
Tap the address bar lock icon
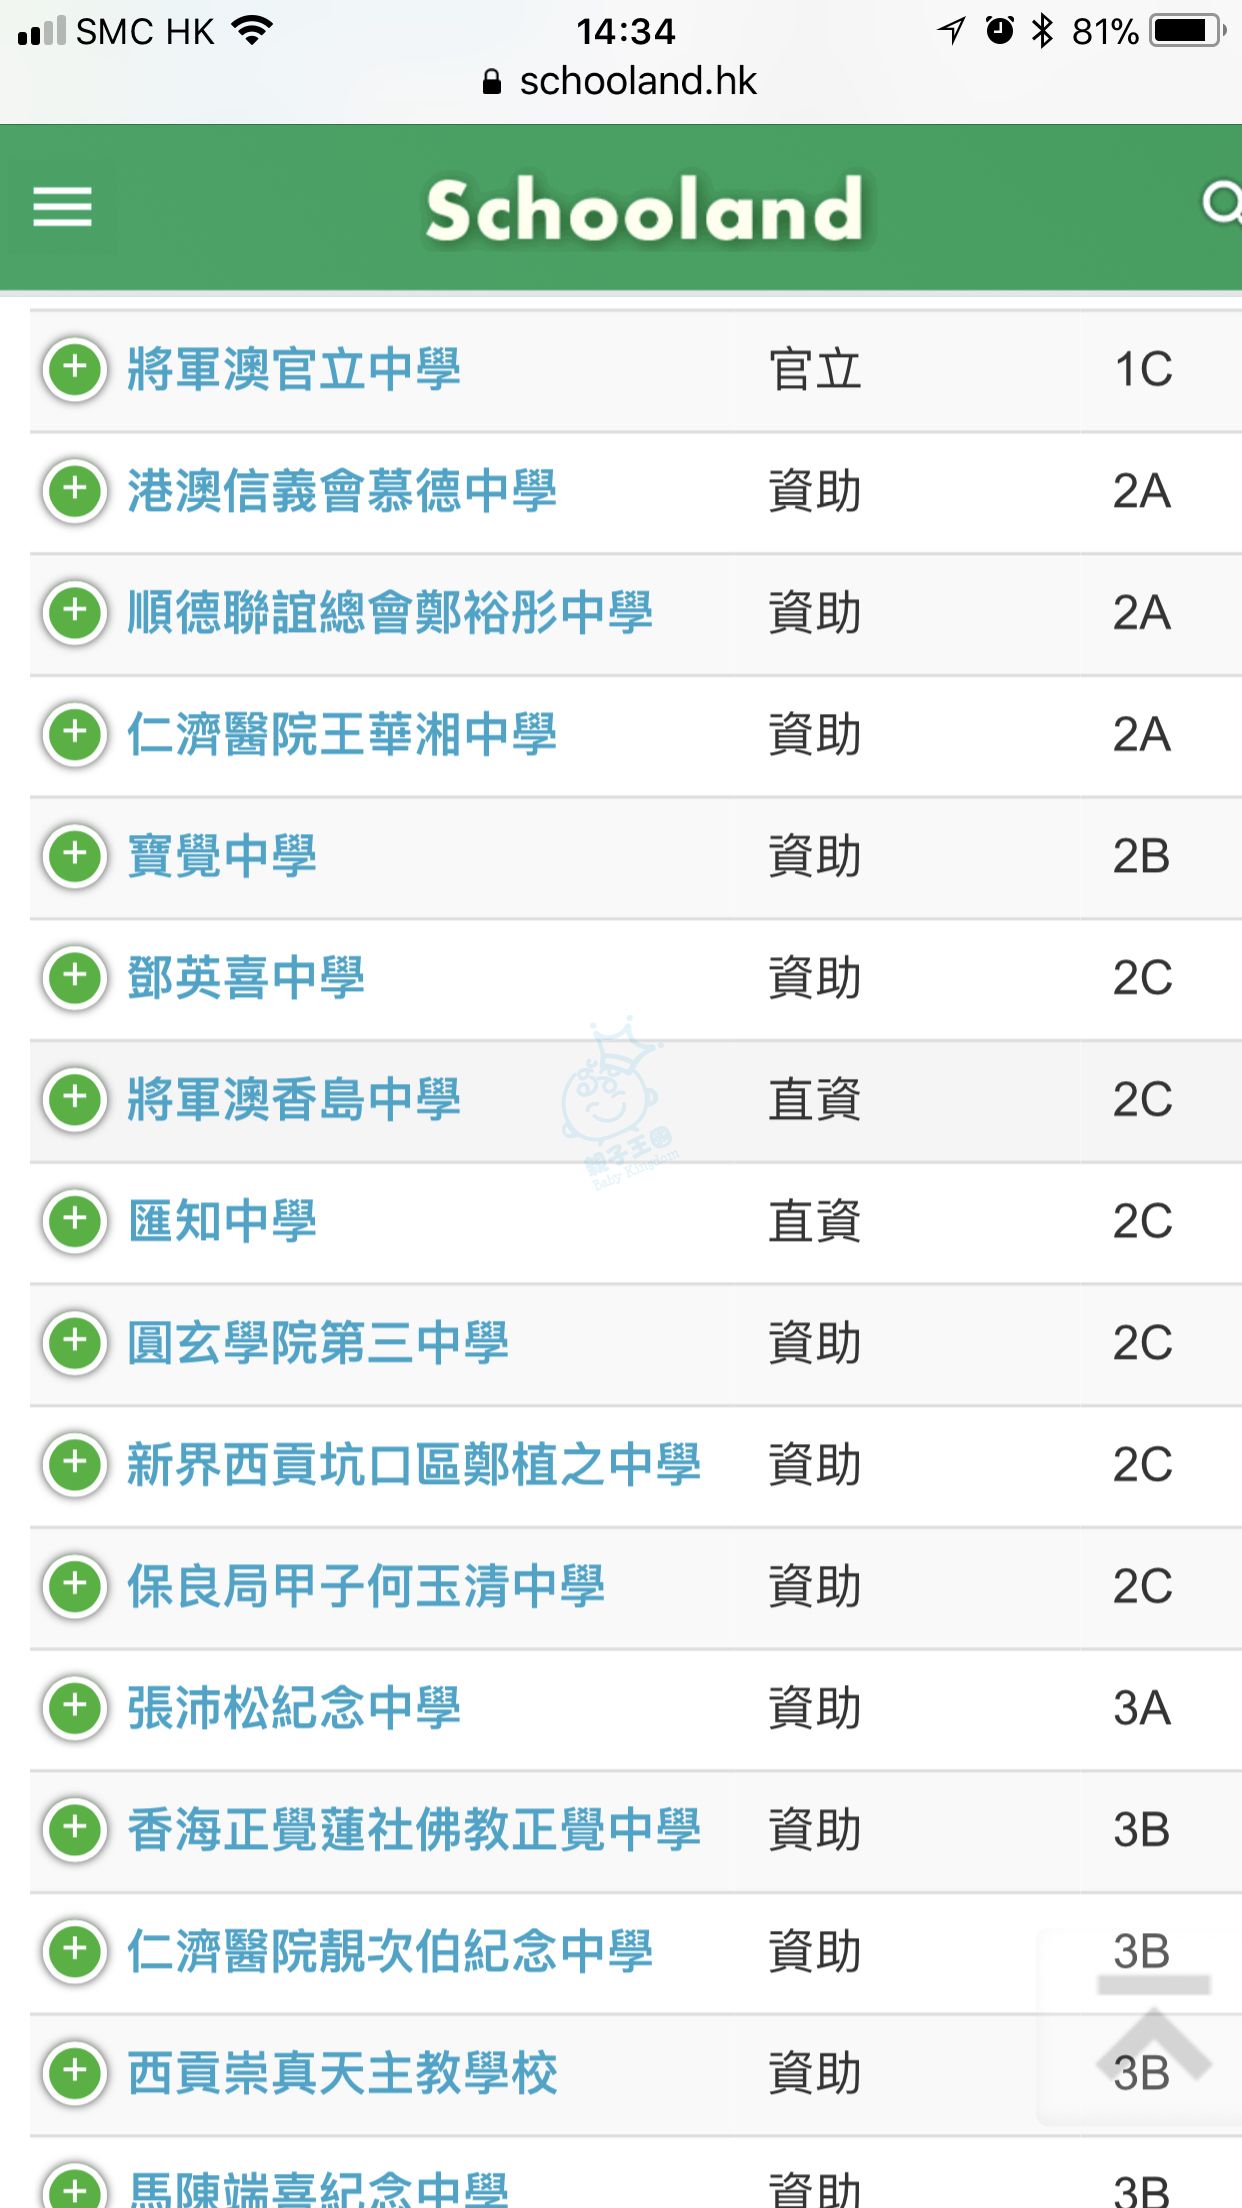coord(491,82)
